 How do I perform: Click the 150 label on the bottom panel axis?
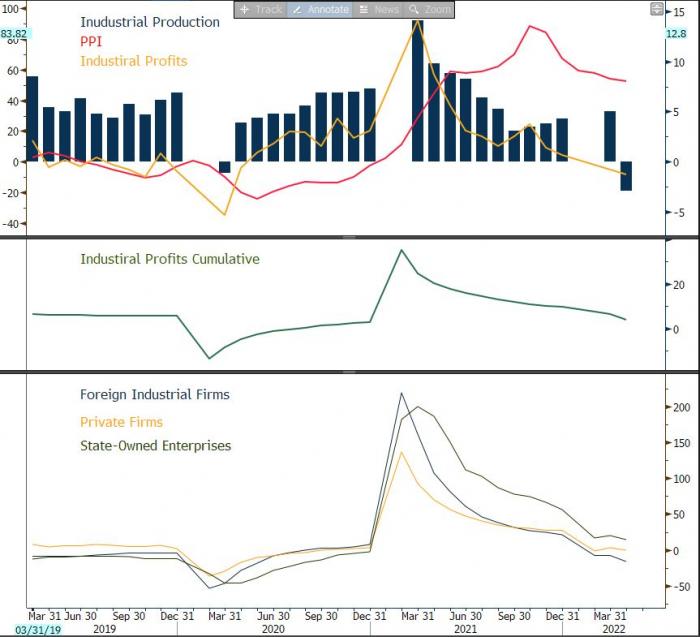pos(682,443)
